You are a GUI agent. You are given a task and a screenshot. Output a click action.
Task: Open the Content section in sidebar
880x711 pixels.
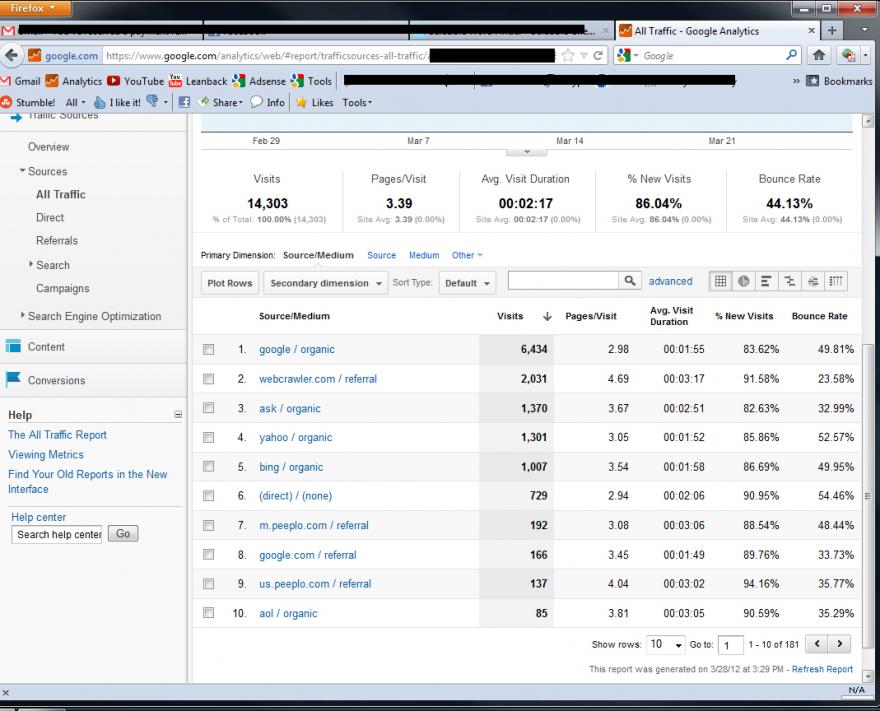tap(46, 347)
